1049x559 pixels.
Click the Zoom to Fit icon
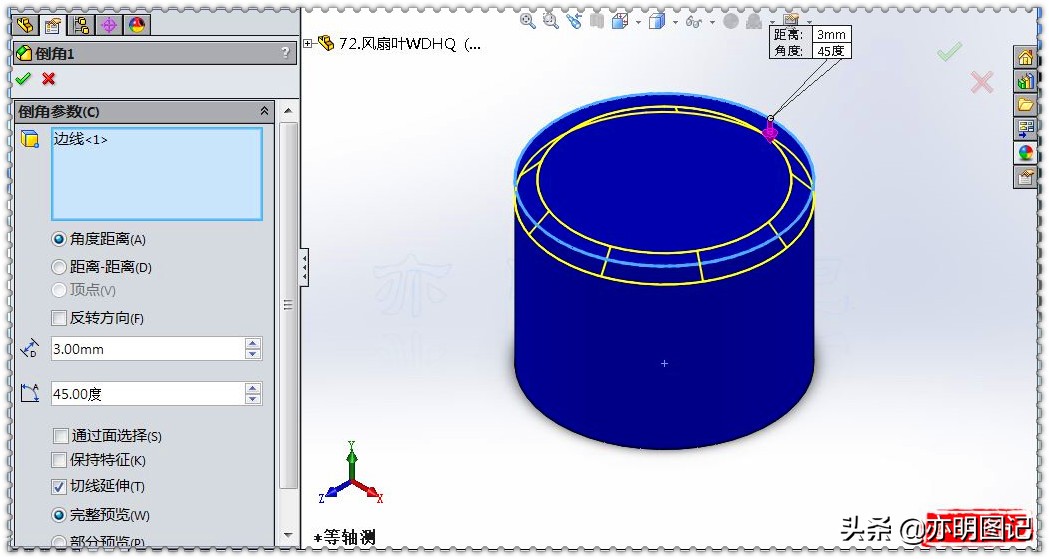[527, 21]
